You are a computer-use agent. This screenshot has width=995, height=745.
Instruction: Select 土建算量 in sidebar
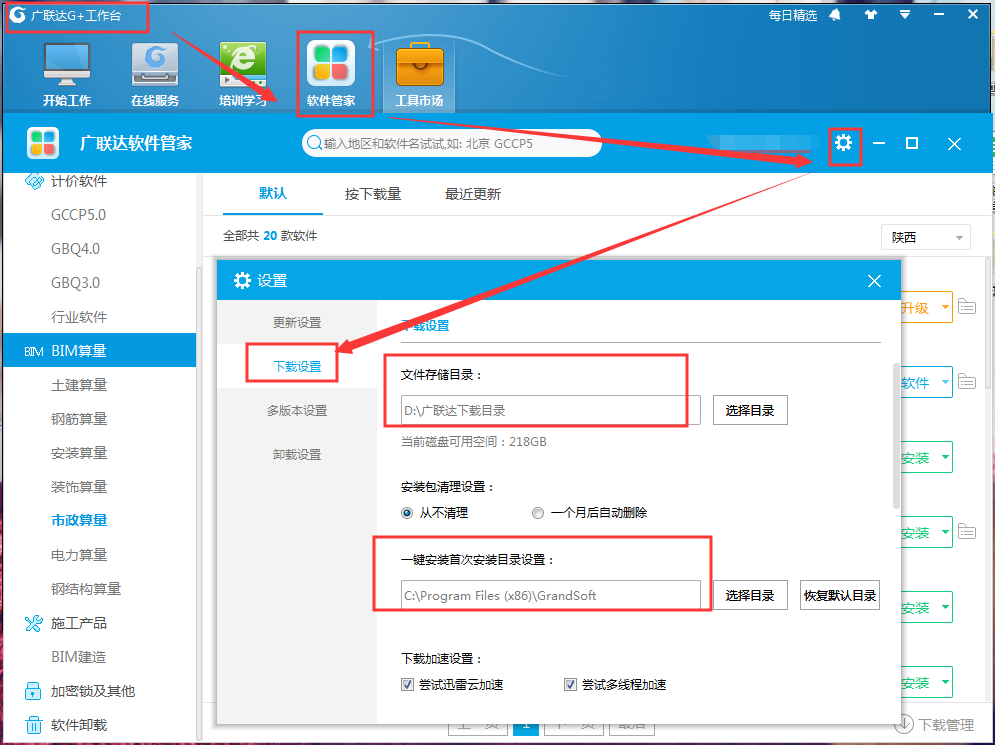coord(79,385)
